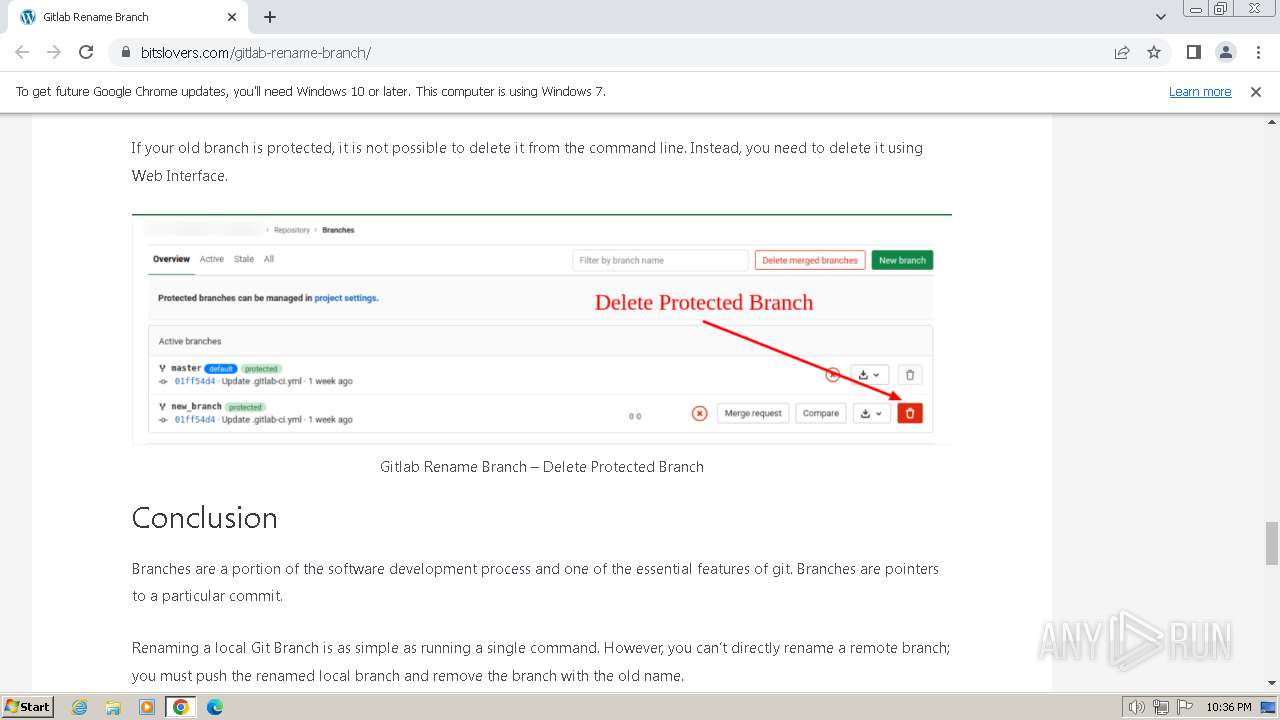The height and width of the screenshot is (720, 1280).
Task: Reload the page with the refresh icon
Action: (x=86, y=52)
